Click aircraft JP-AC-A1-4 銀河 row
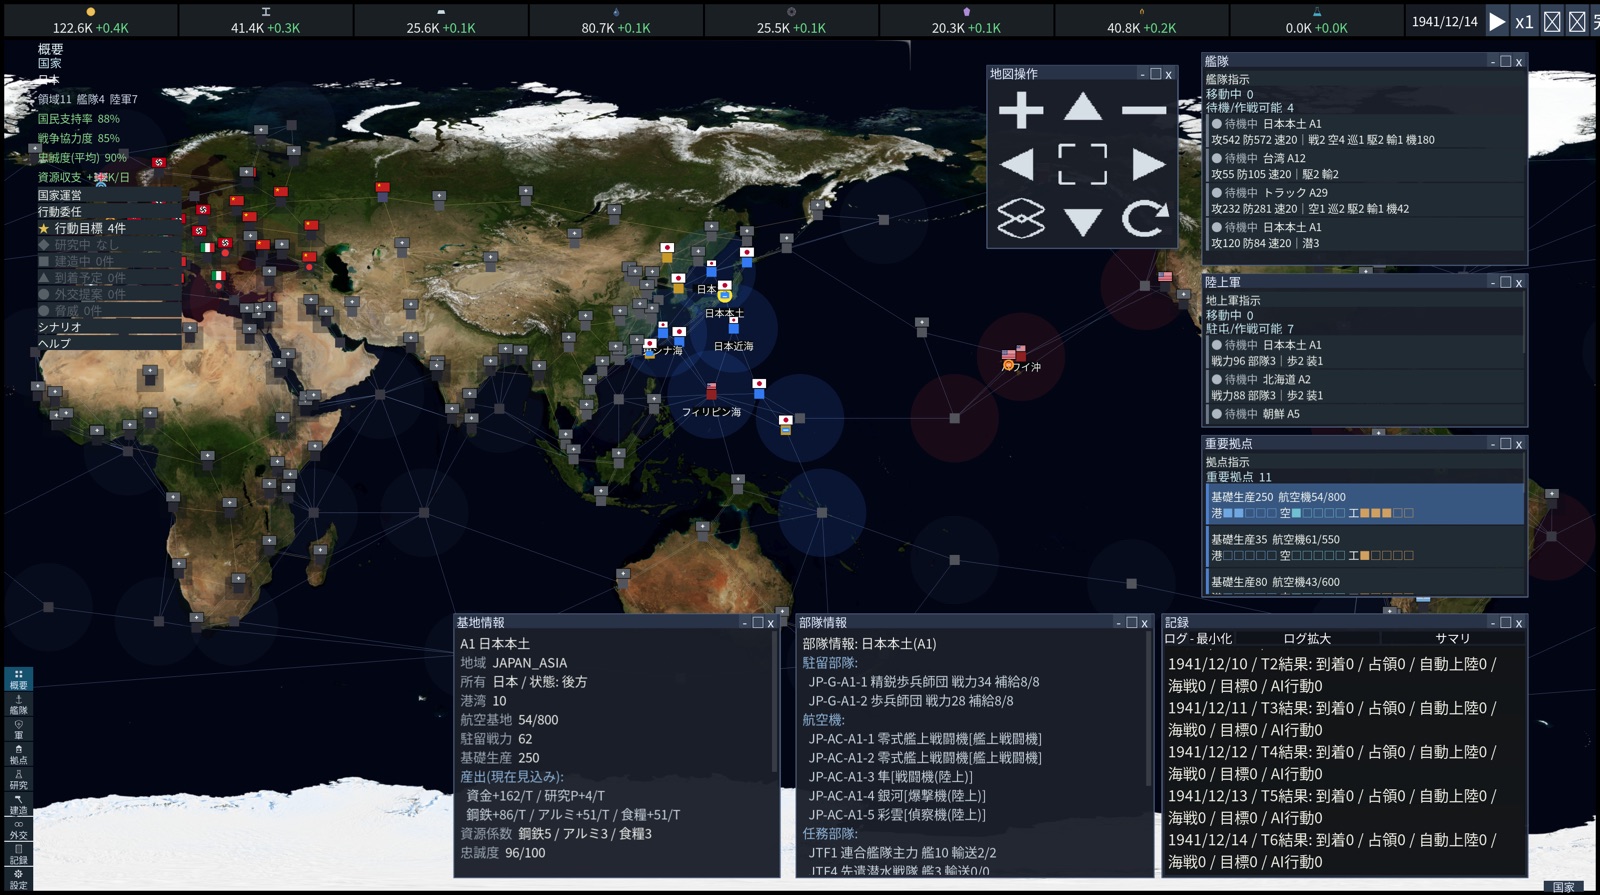 point(897,796)
